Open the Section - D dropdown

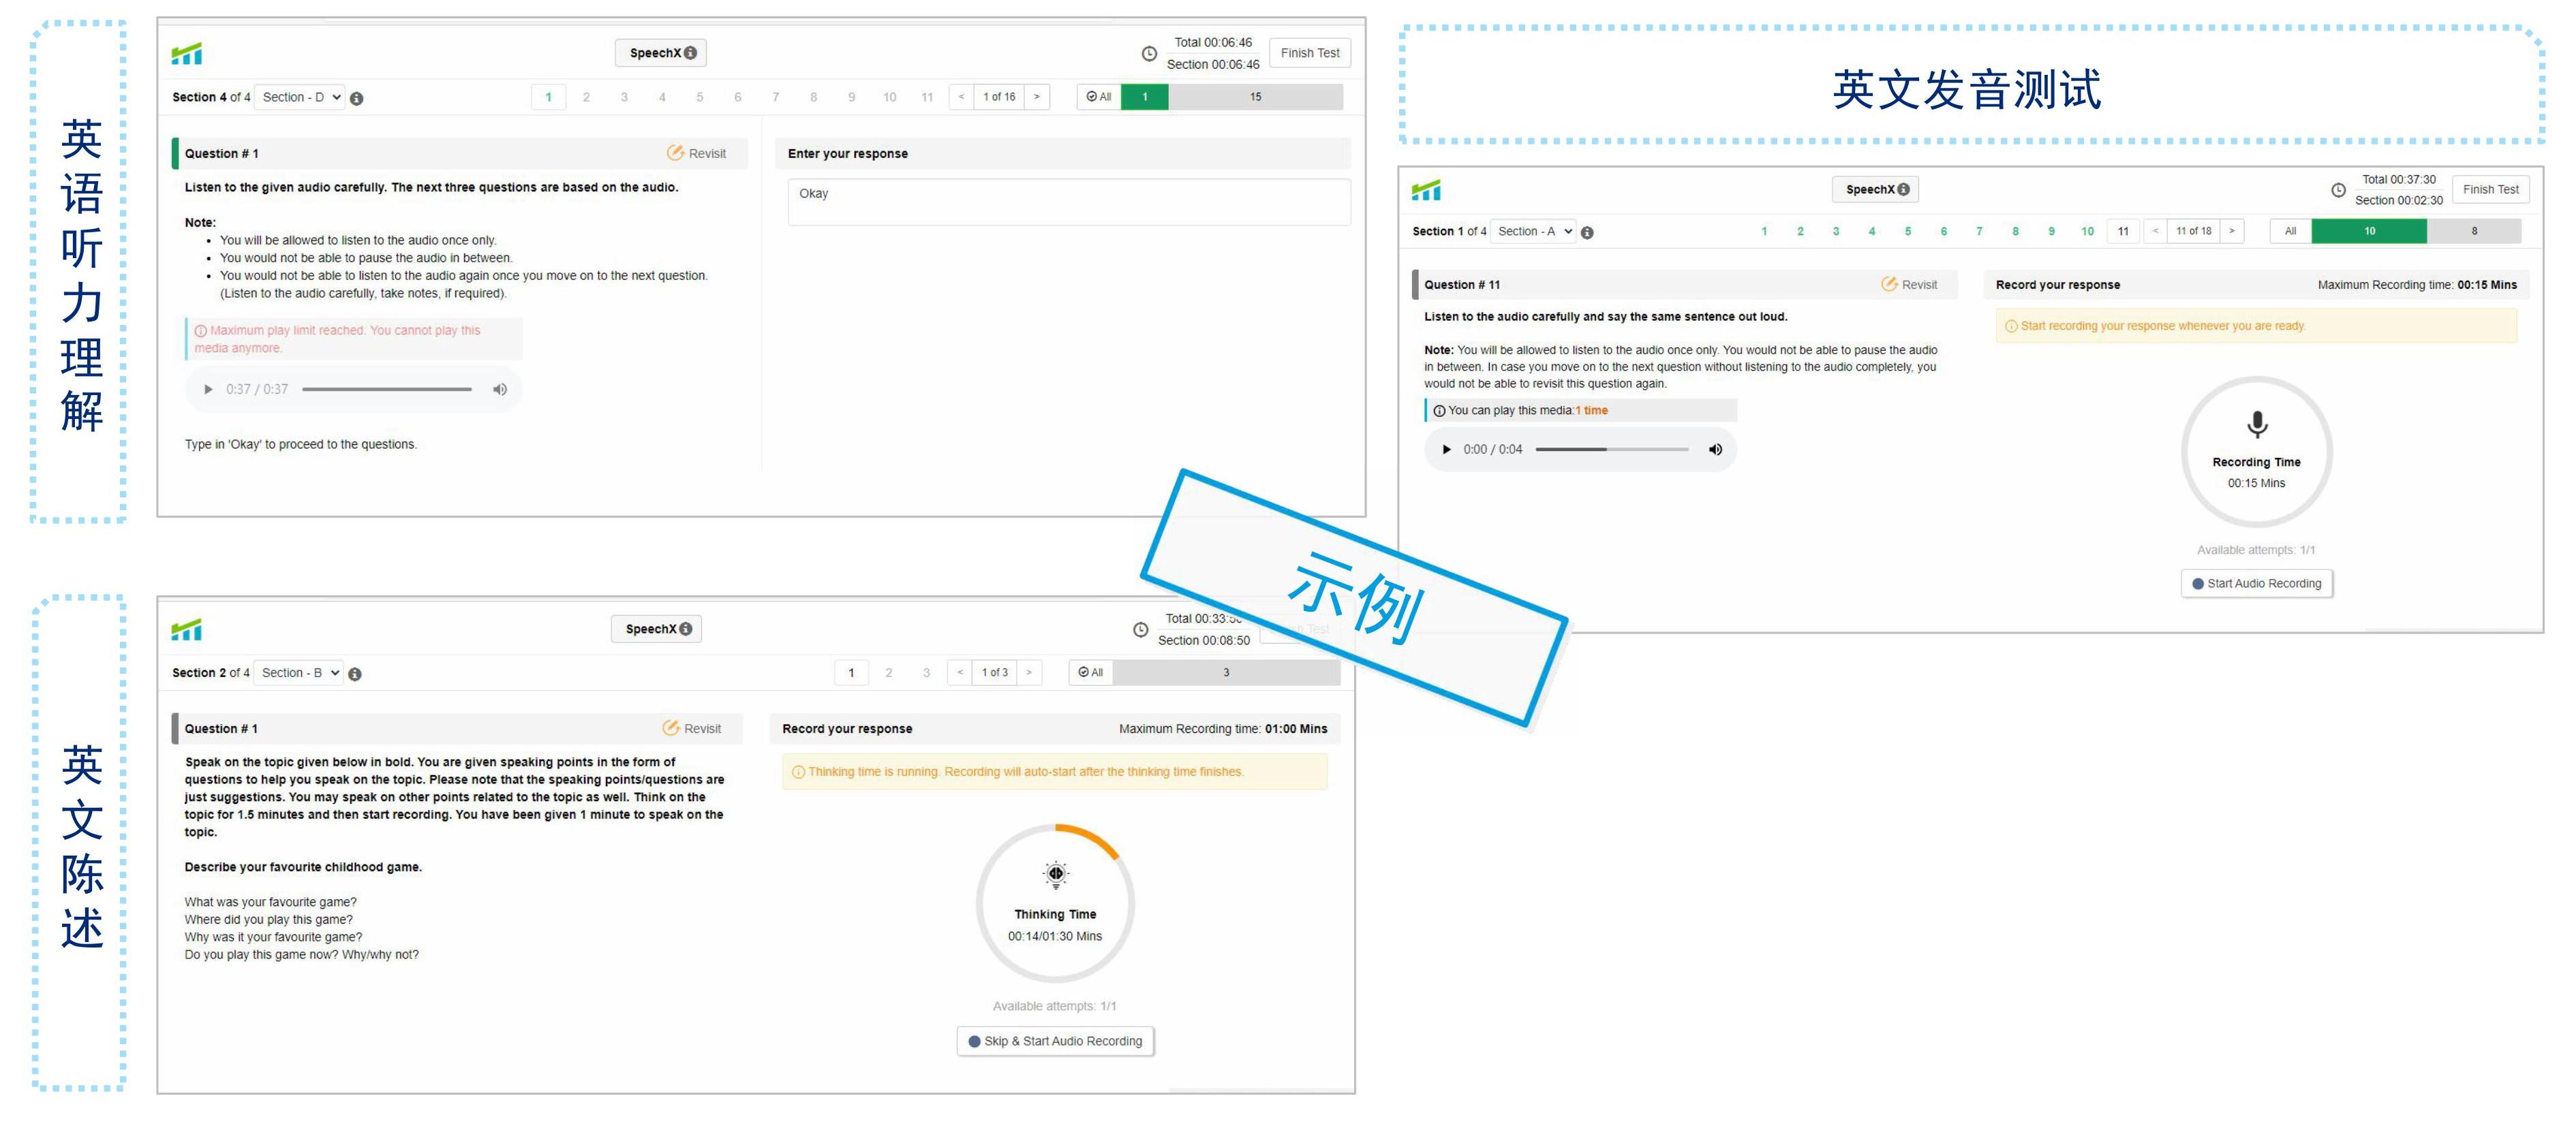(301, 97)
